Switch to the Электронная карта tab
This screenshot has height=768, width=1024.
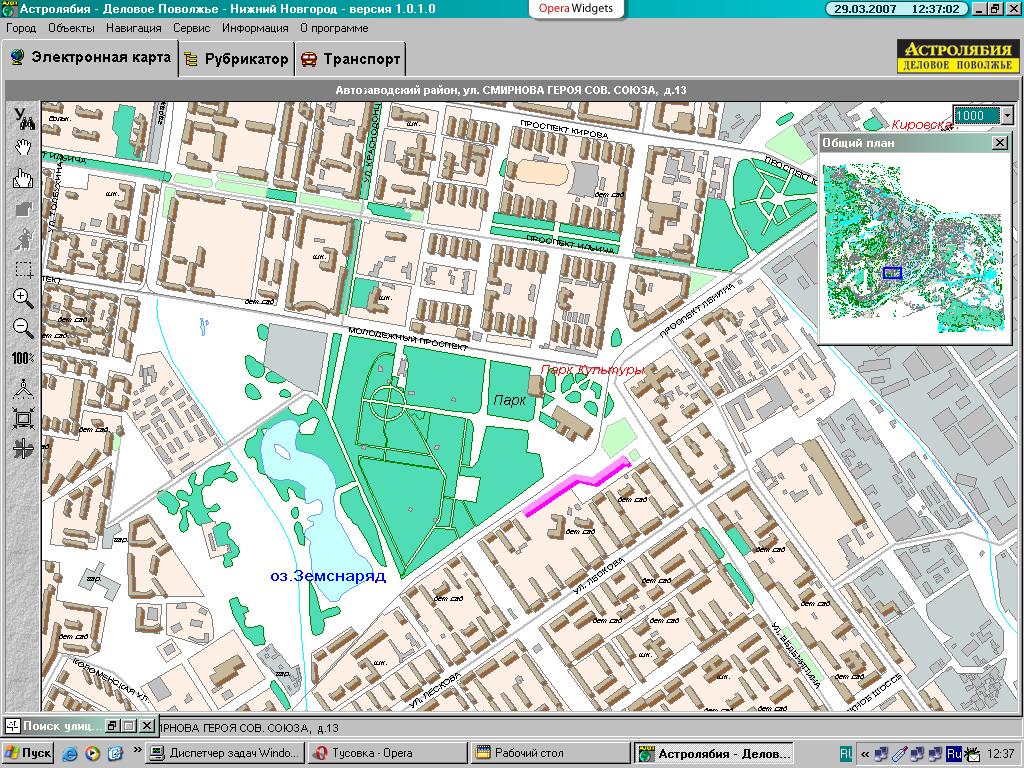(90, 58)
